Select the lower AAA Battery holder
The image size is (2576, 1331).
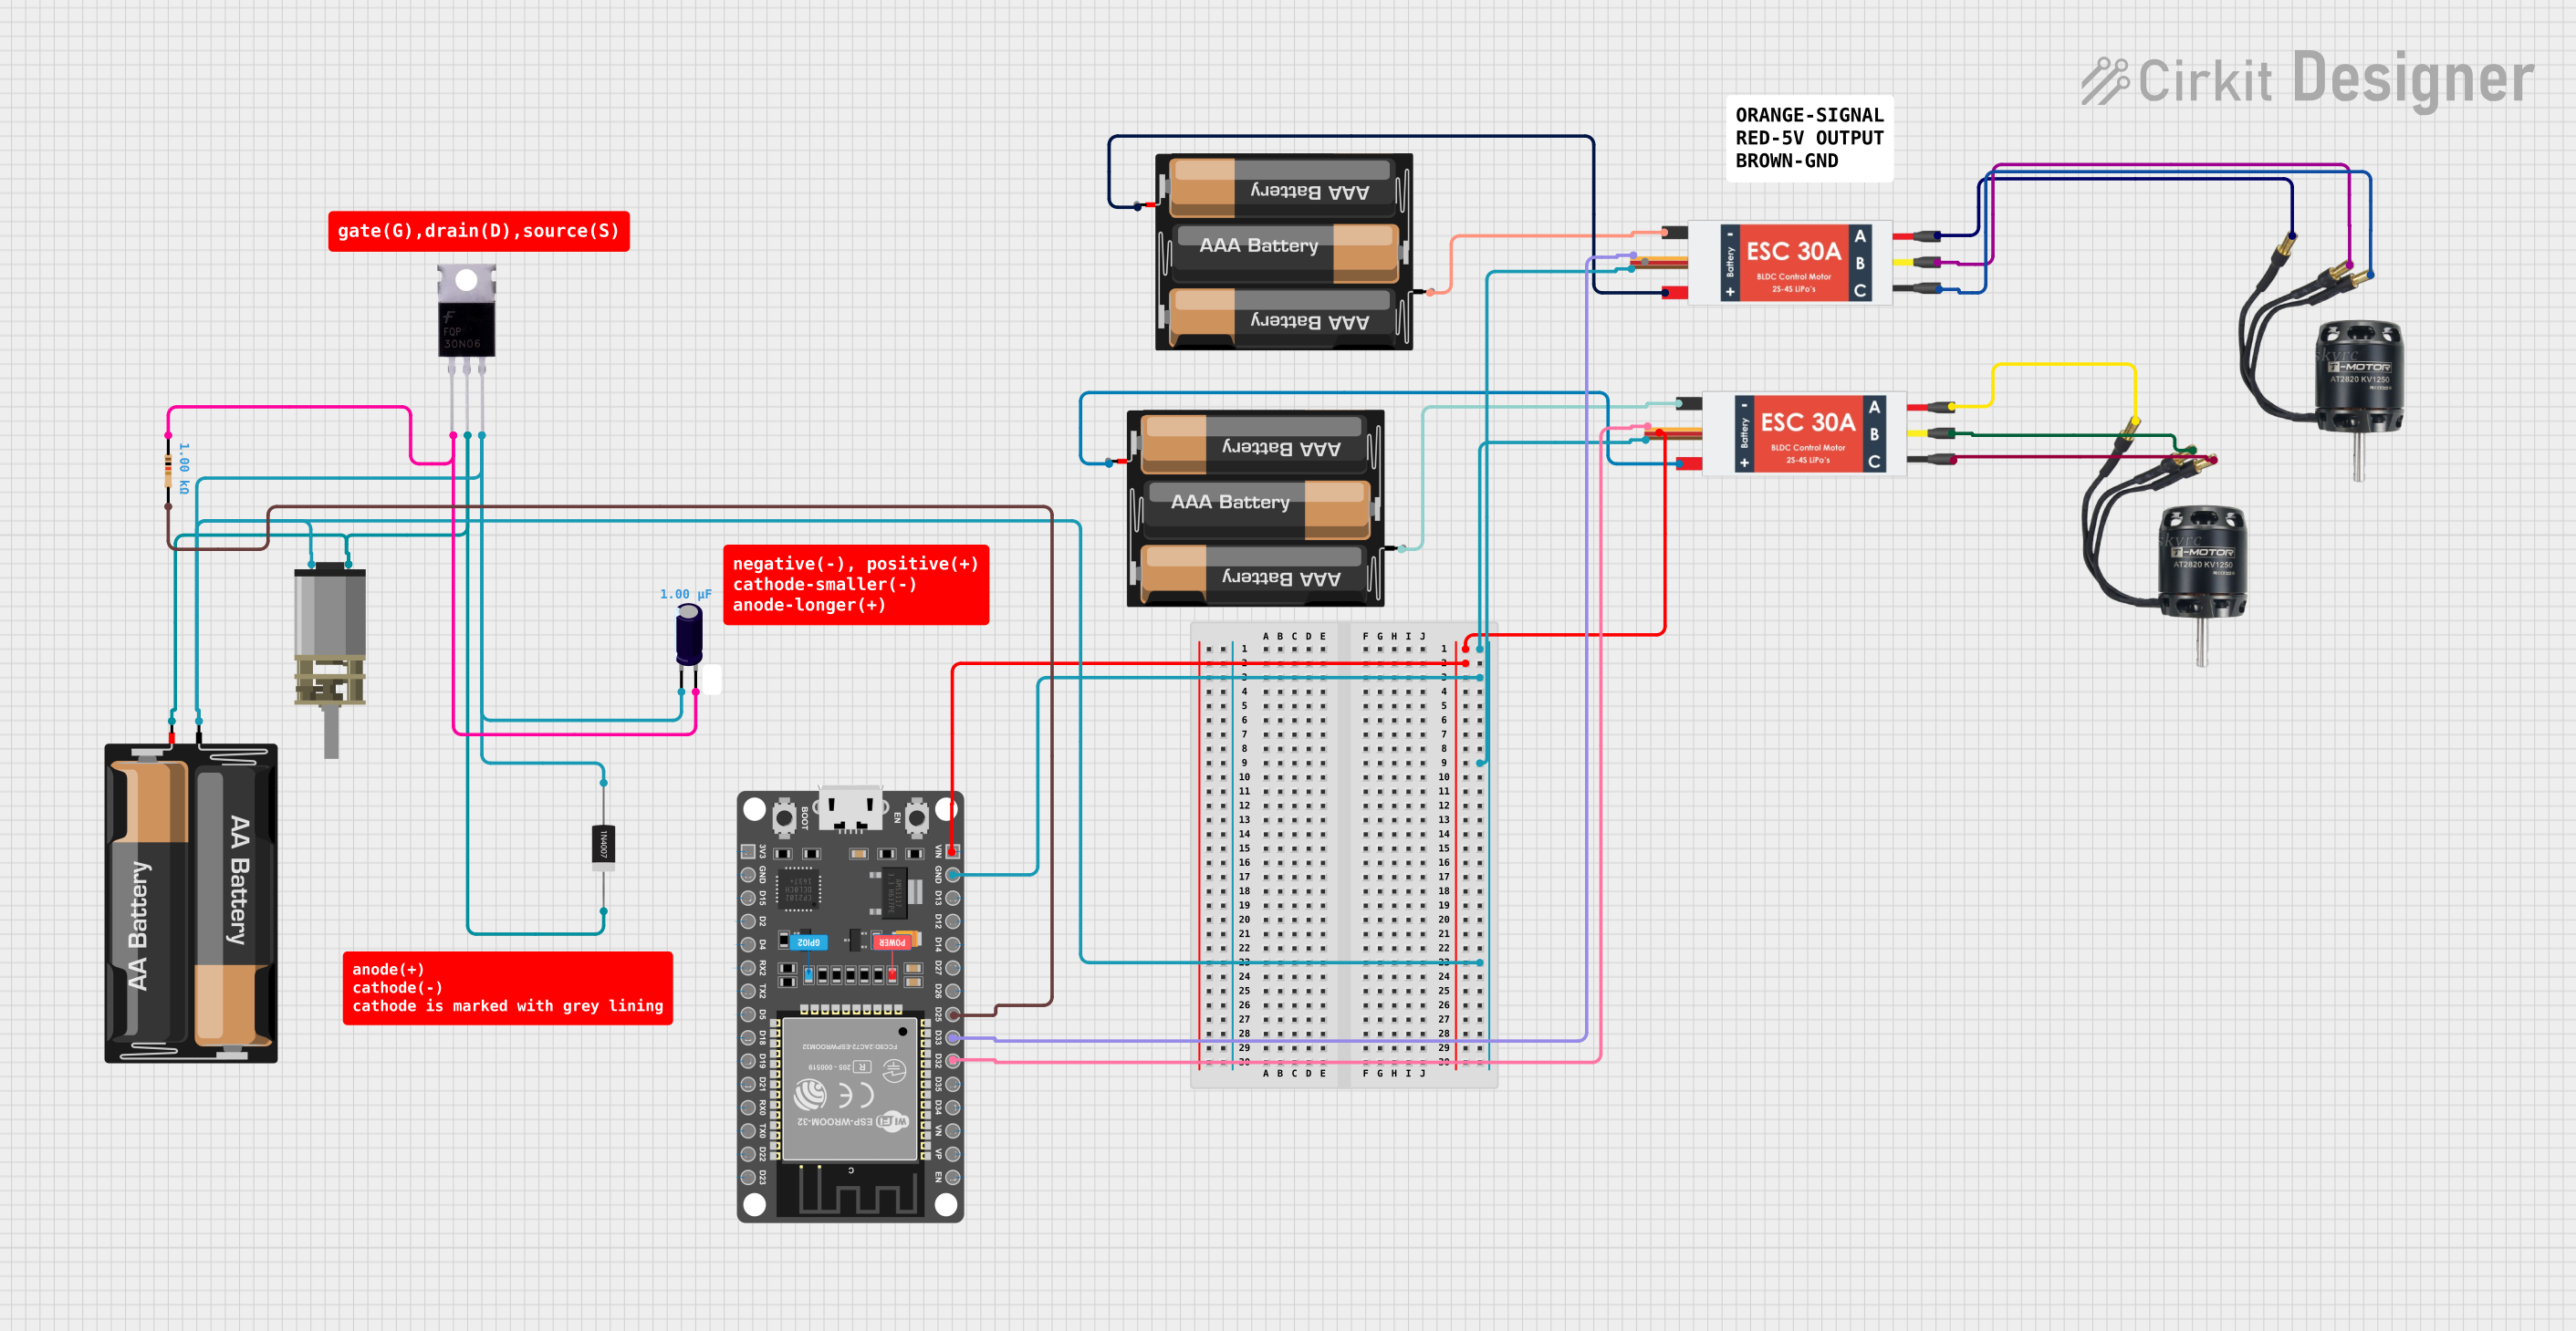[x=1257, y=508]
